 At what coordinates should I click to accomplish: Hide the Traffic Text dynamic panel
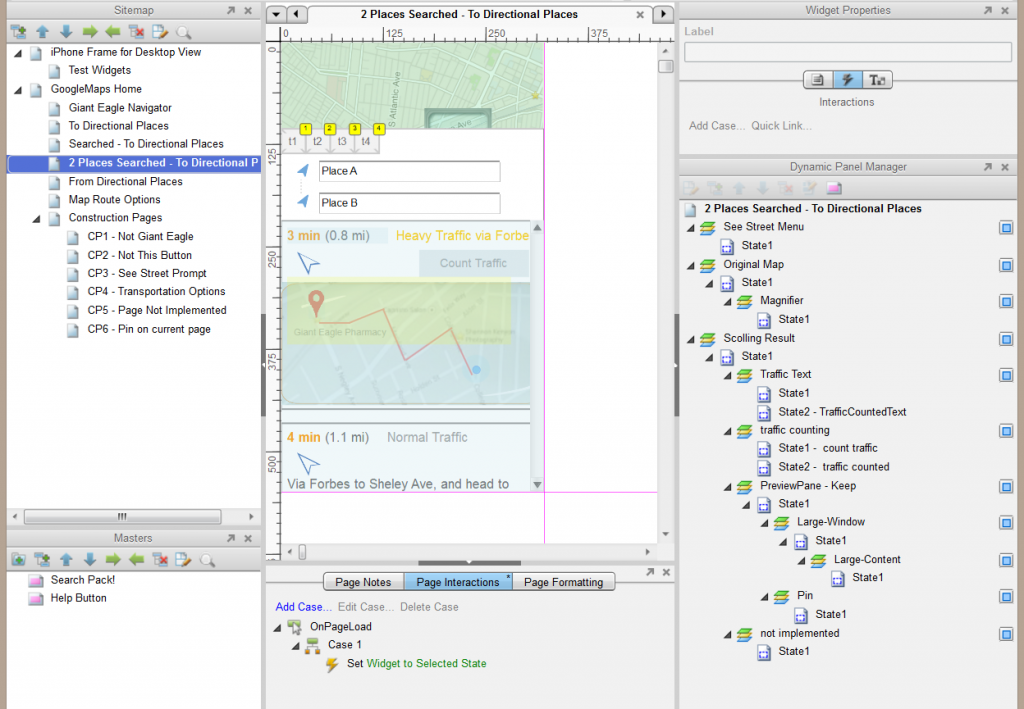[x=1006, y=375]
